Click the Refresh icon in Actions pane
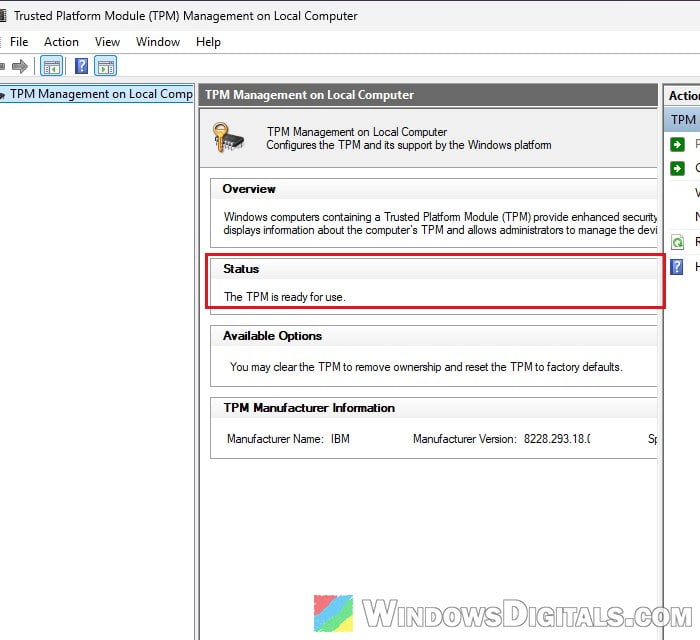700x640 pixels. point(677,242)
